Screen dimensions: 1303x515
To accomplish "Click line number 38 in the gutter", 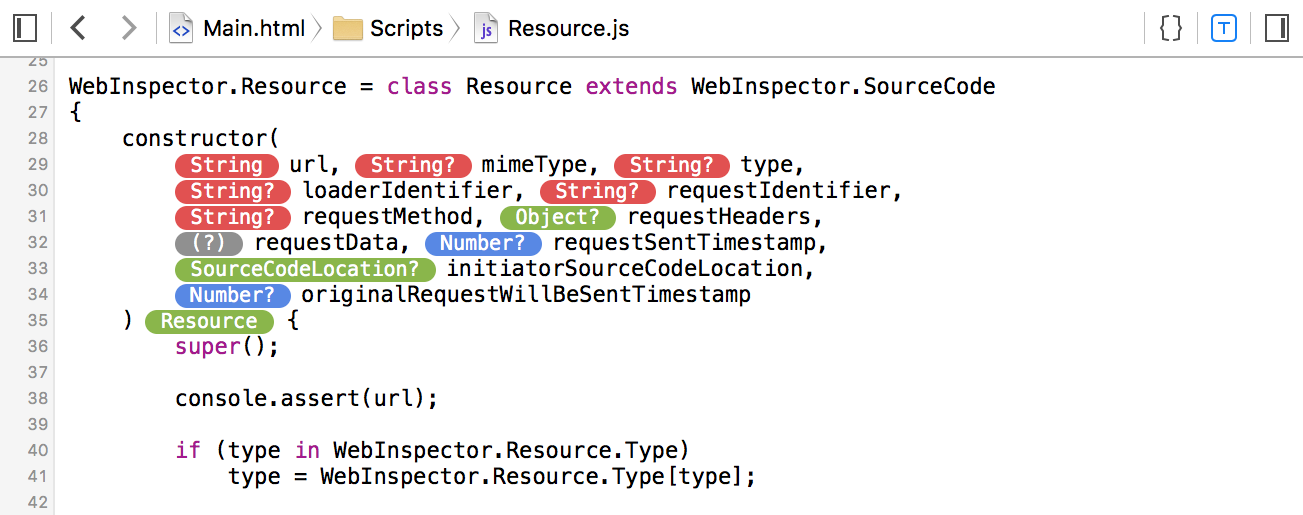I will click(x=38, y=399).
